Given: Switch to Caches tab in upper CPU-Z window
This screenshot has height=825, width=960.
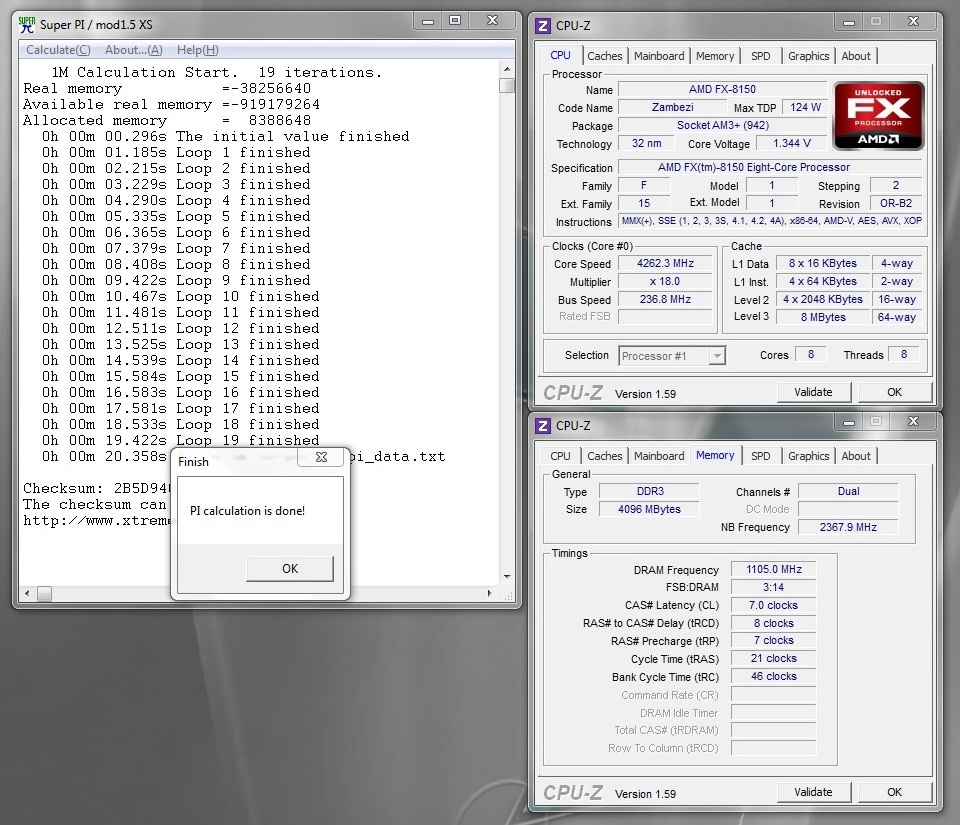Looking at the screenshot, I should (604, 56).
